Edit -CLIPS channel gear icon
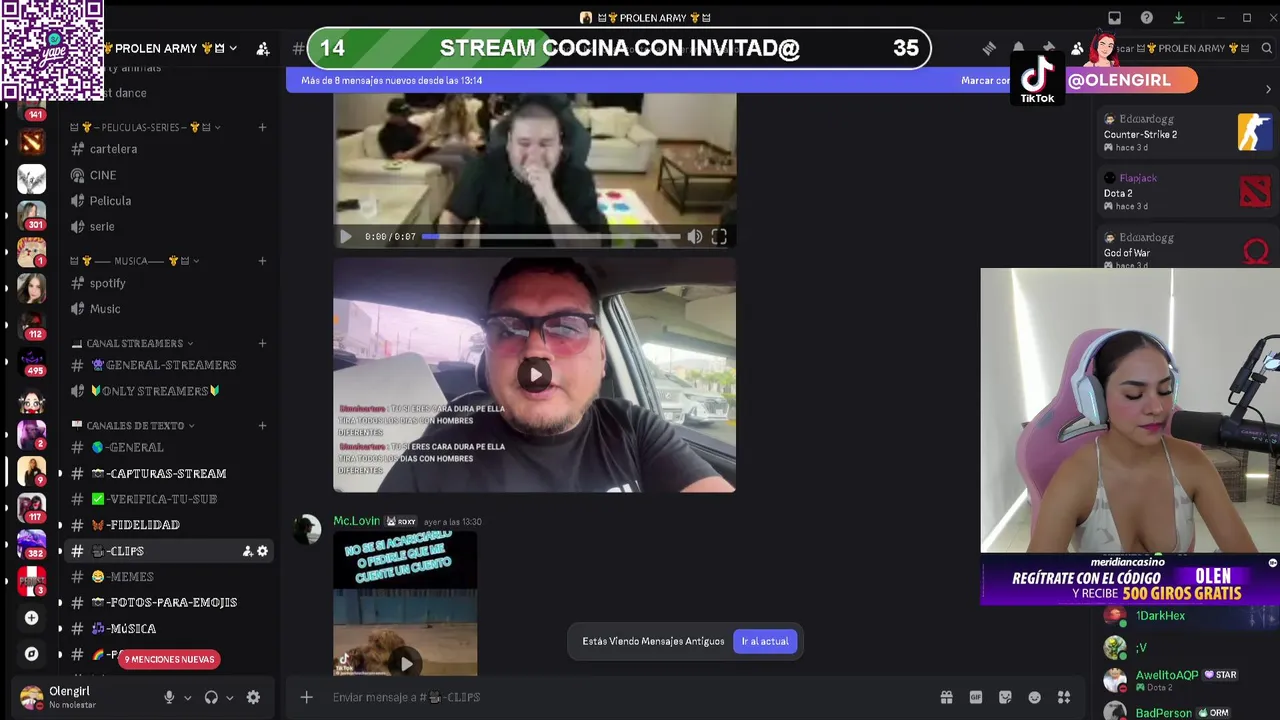1280x720 pixels. tap(263, 551)
